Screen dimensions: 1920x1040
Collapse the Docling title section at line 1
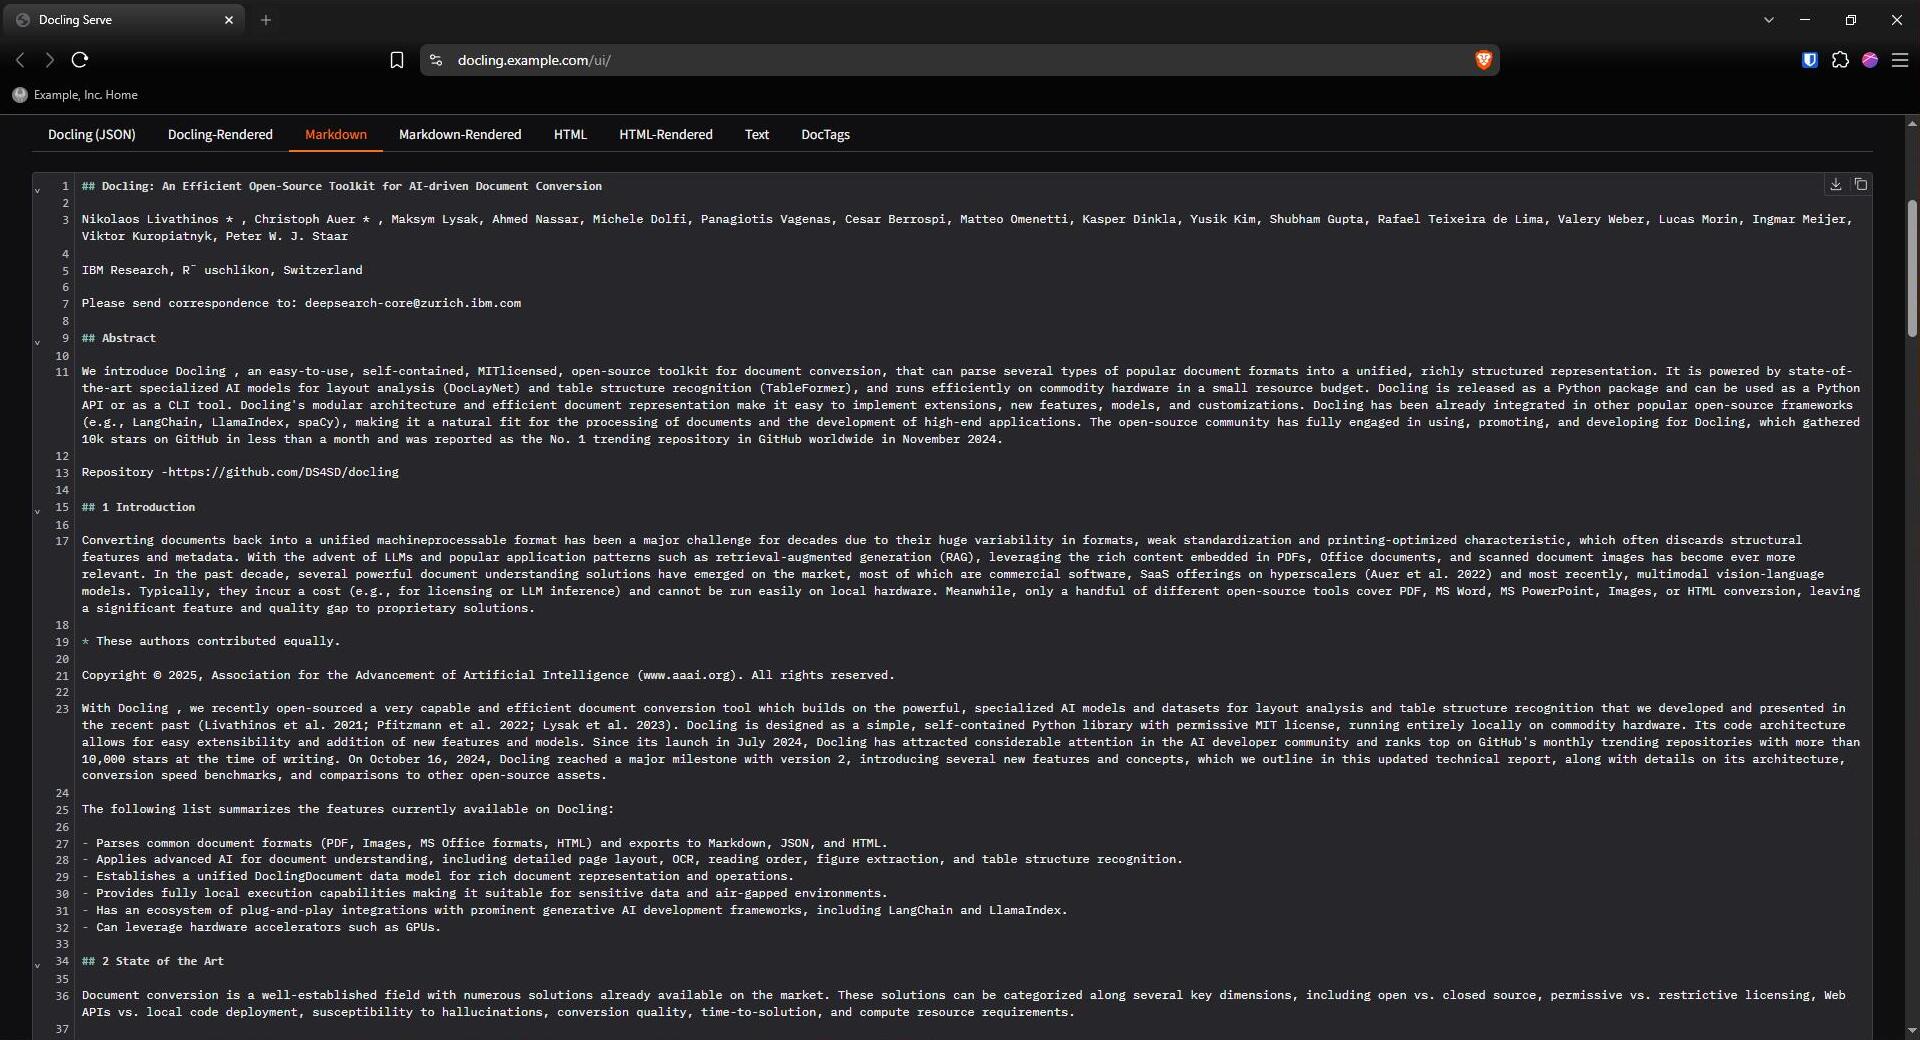(x=38, y=190)
